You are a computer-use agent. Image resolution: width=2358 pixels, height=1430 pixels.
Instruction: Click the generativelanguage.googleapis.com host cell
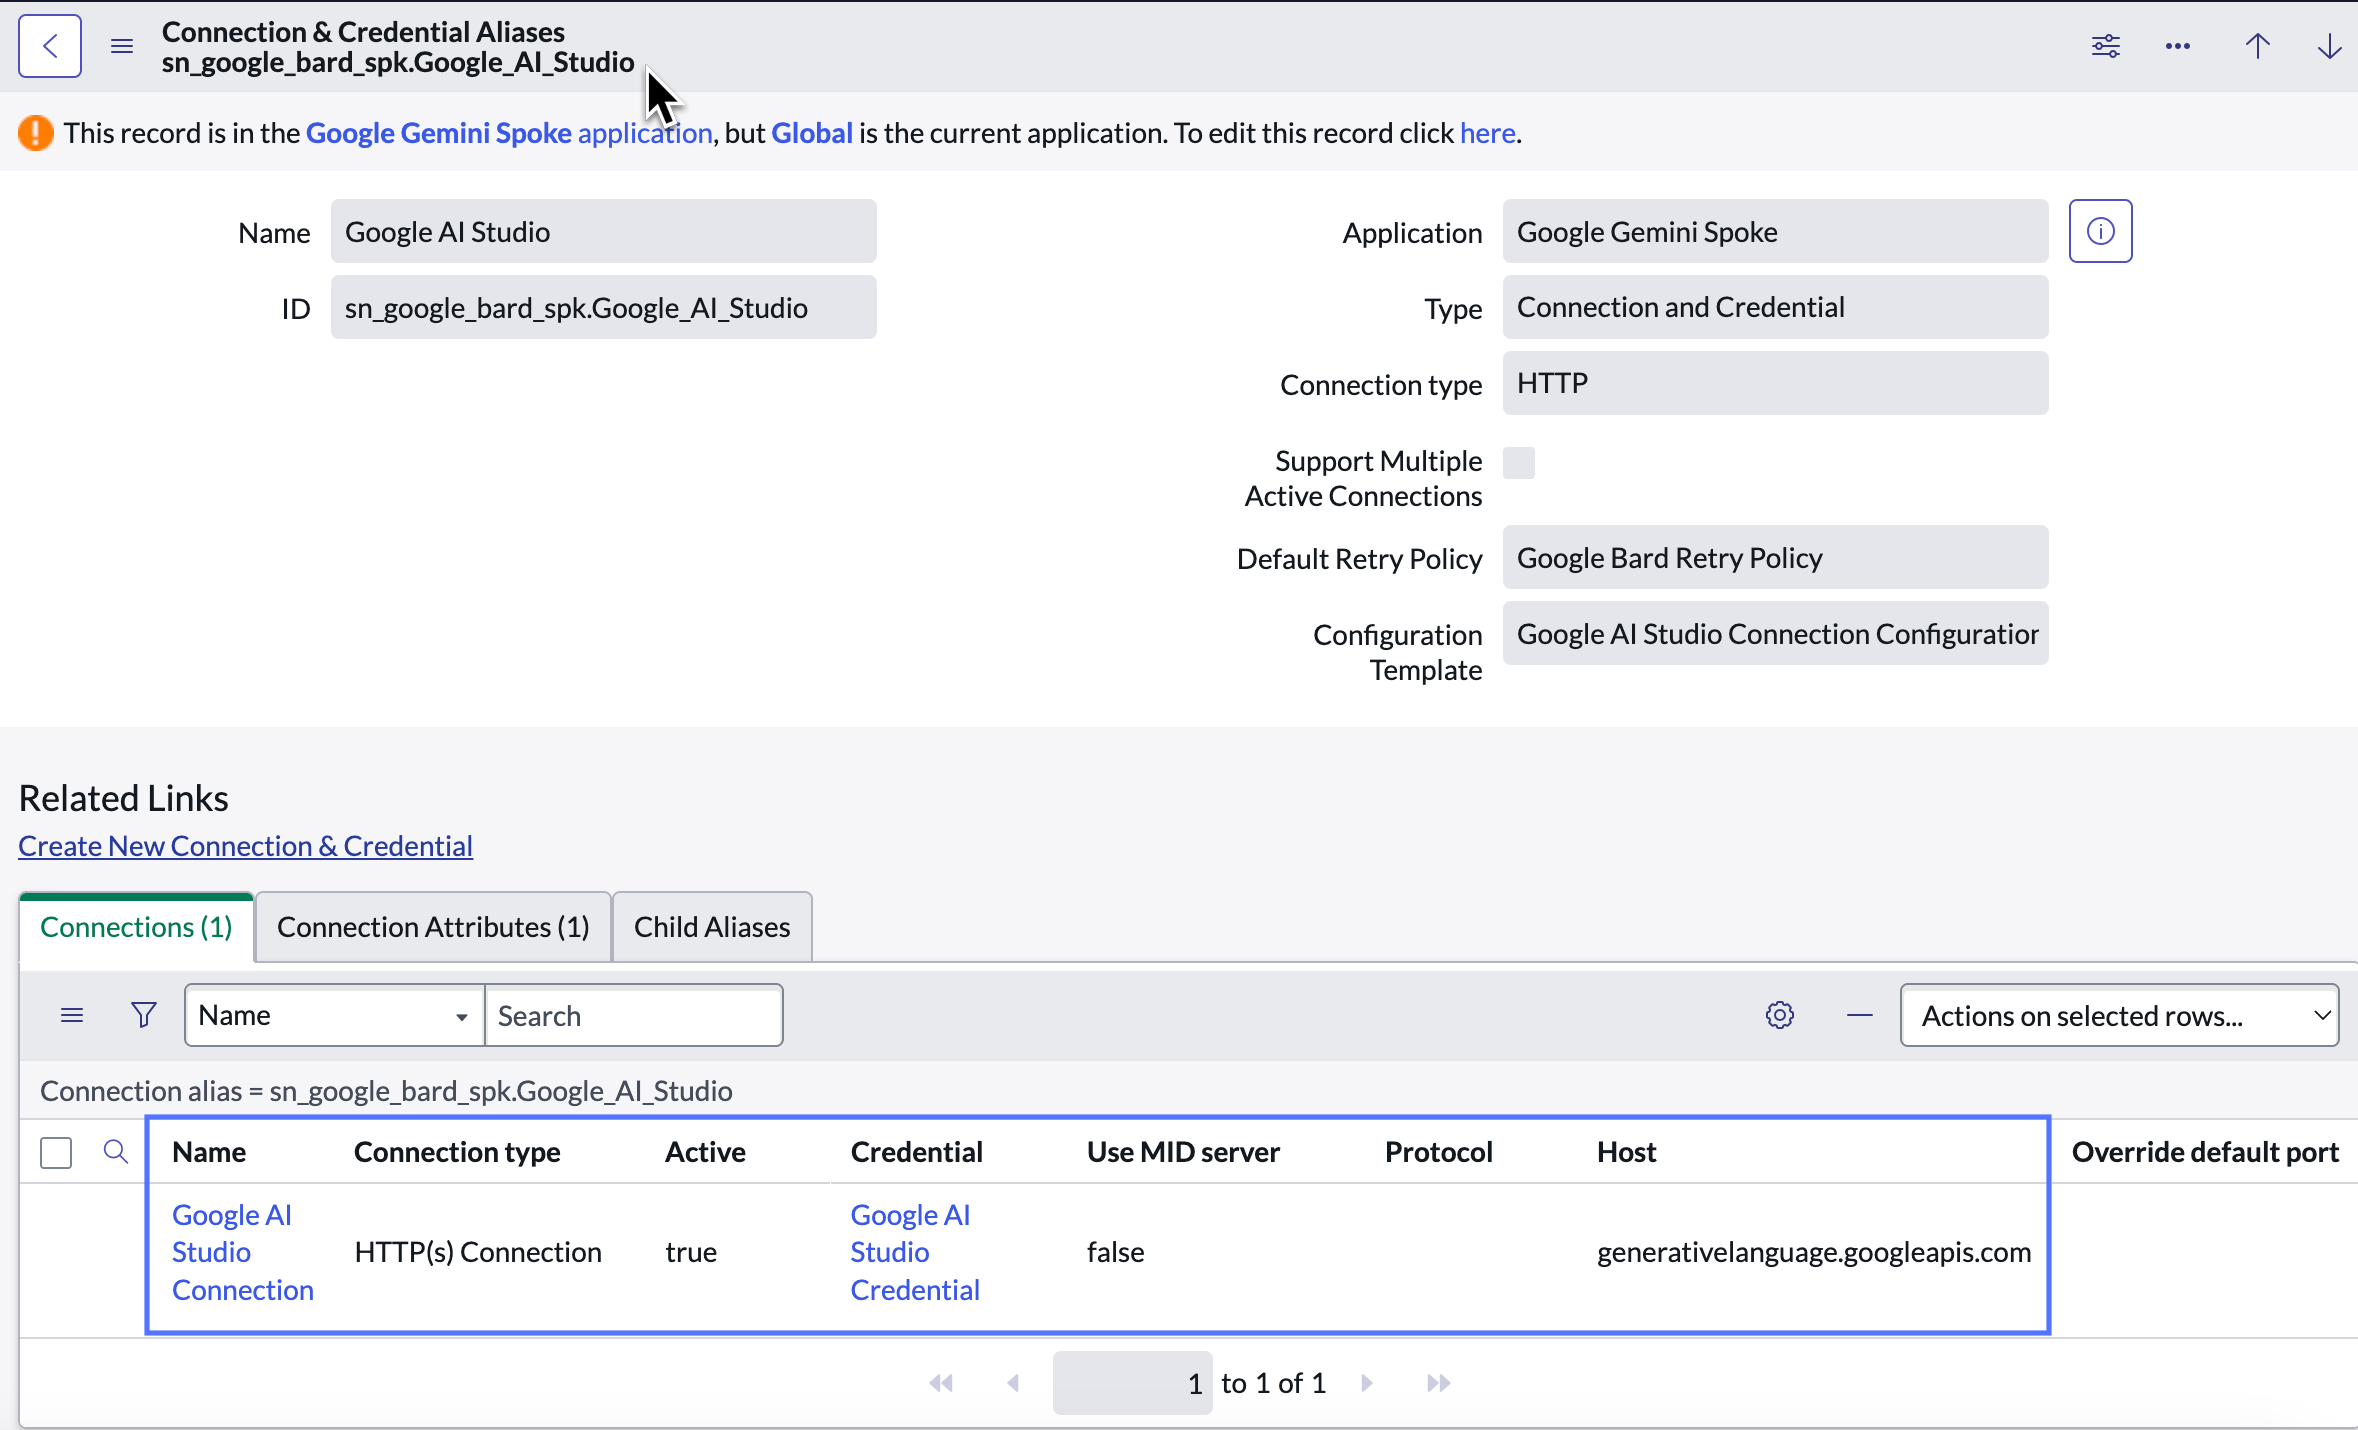pos(1814,1252)
